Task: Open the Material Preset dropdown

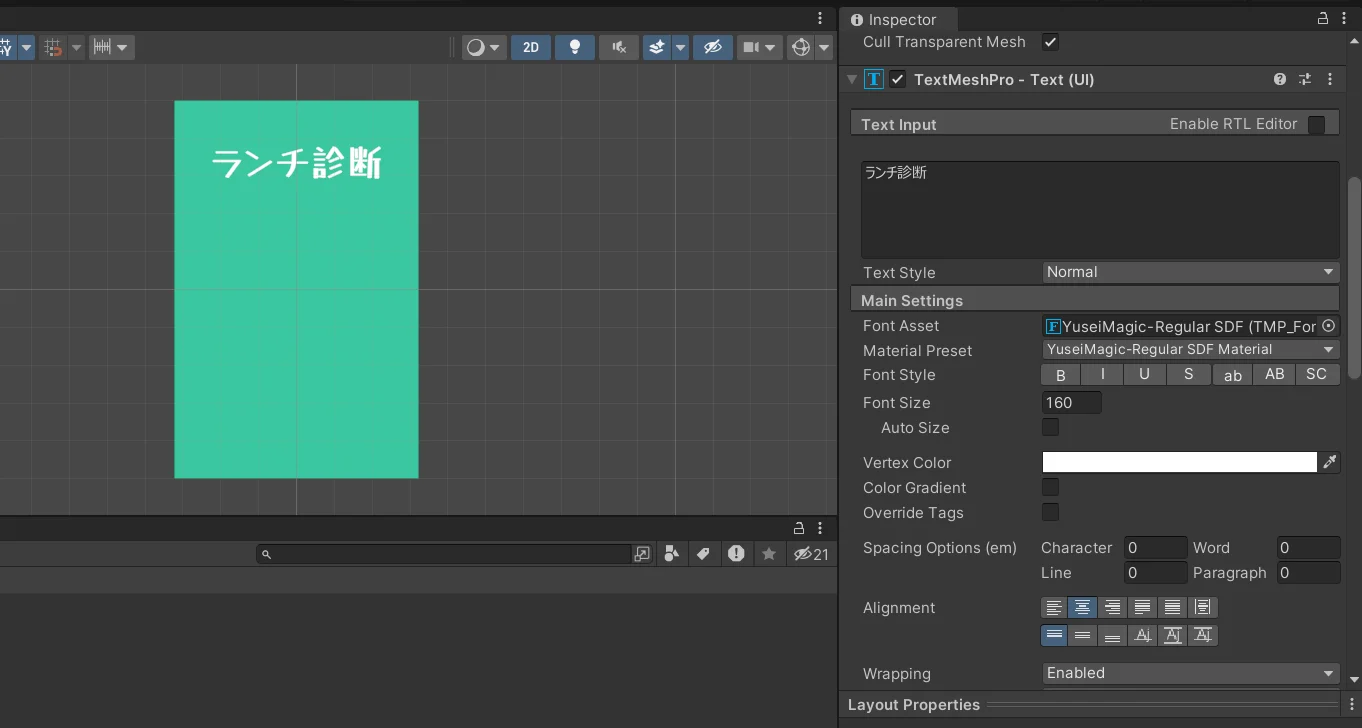Action: (1190, 350)
